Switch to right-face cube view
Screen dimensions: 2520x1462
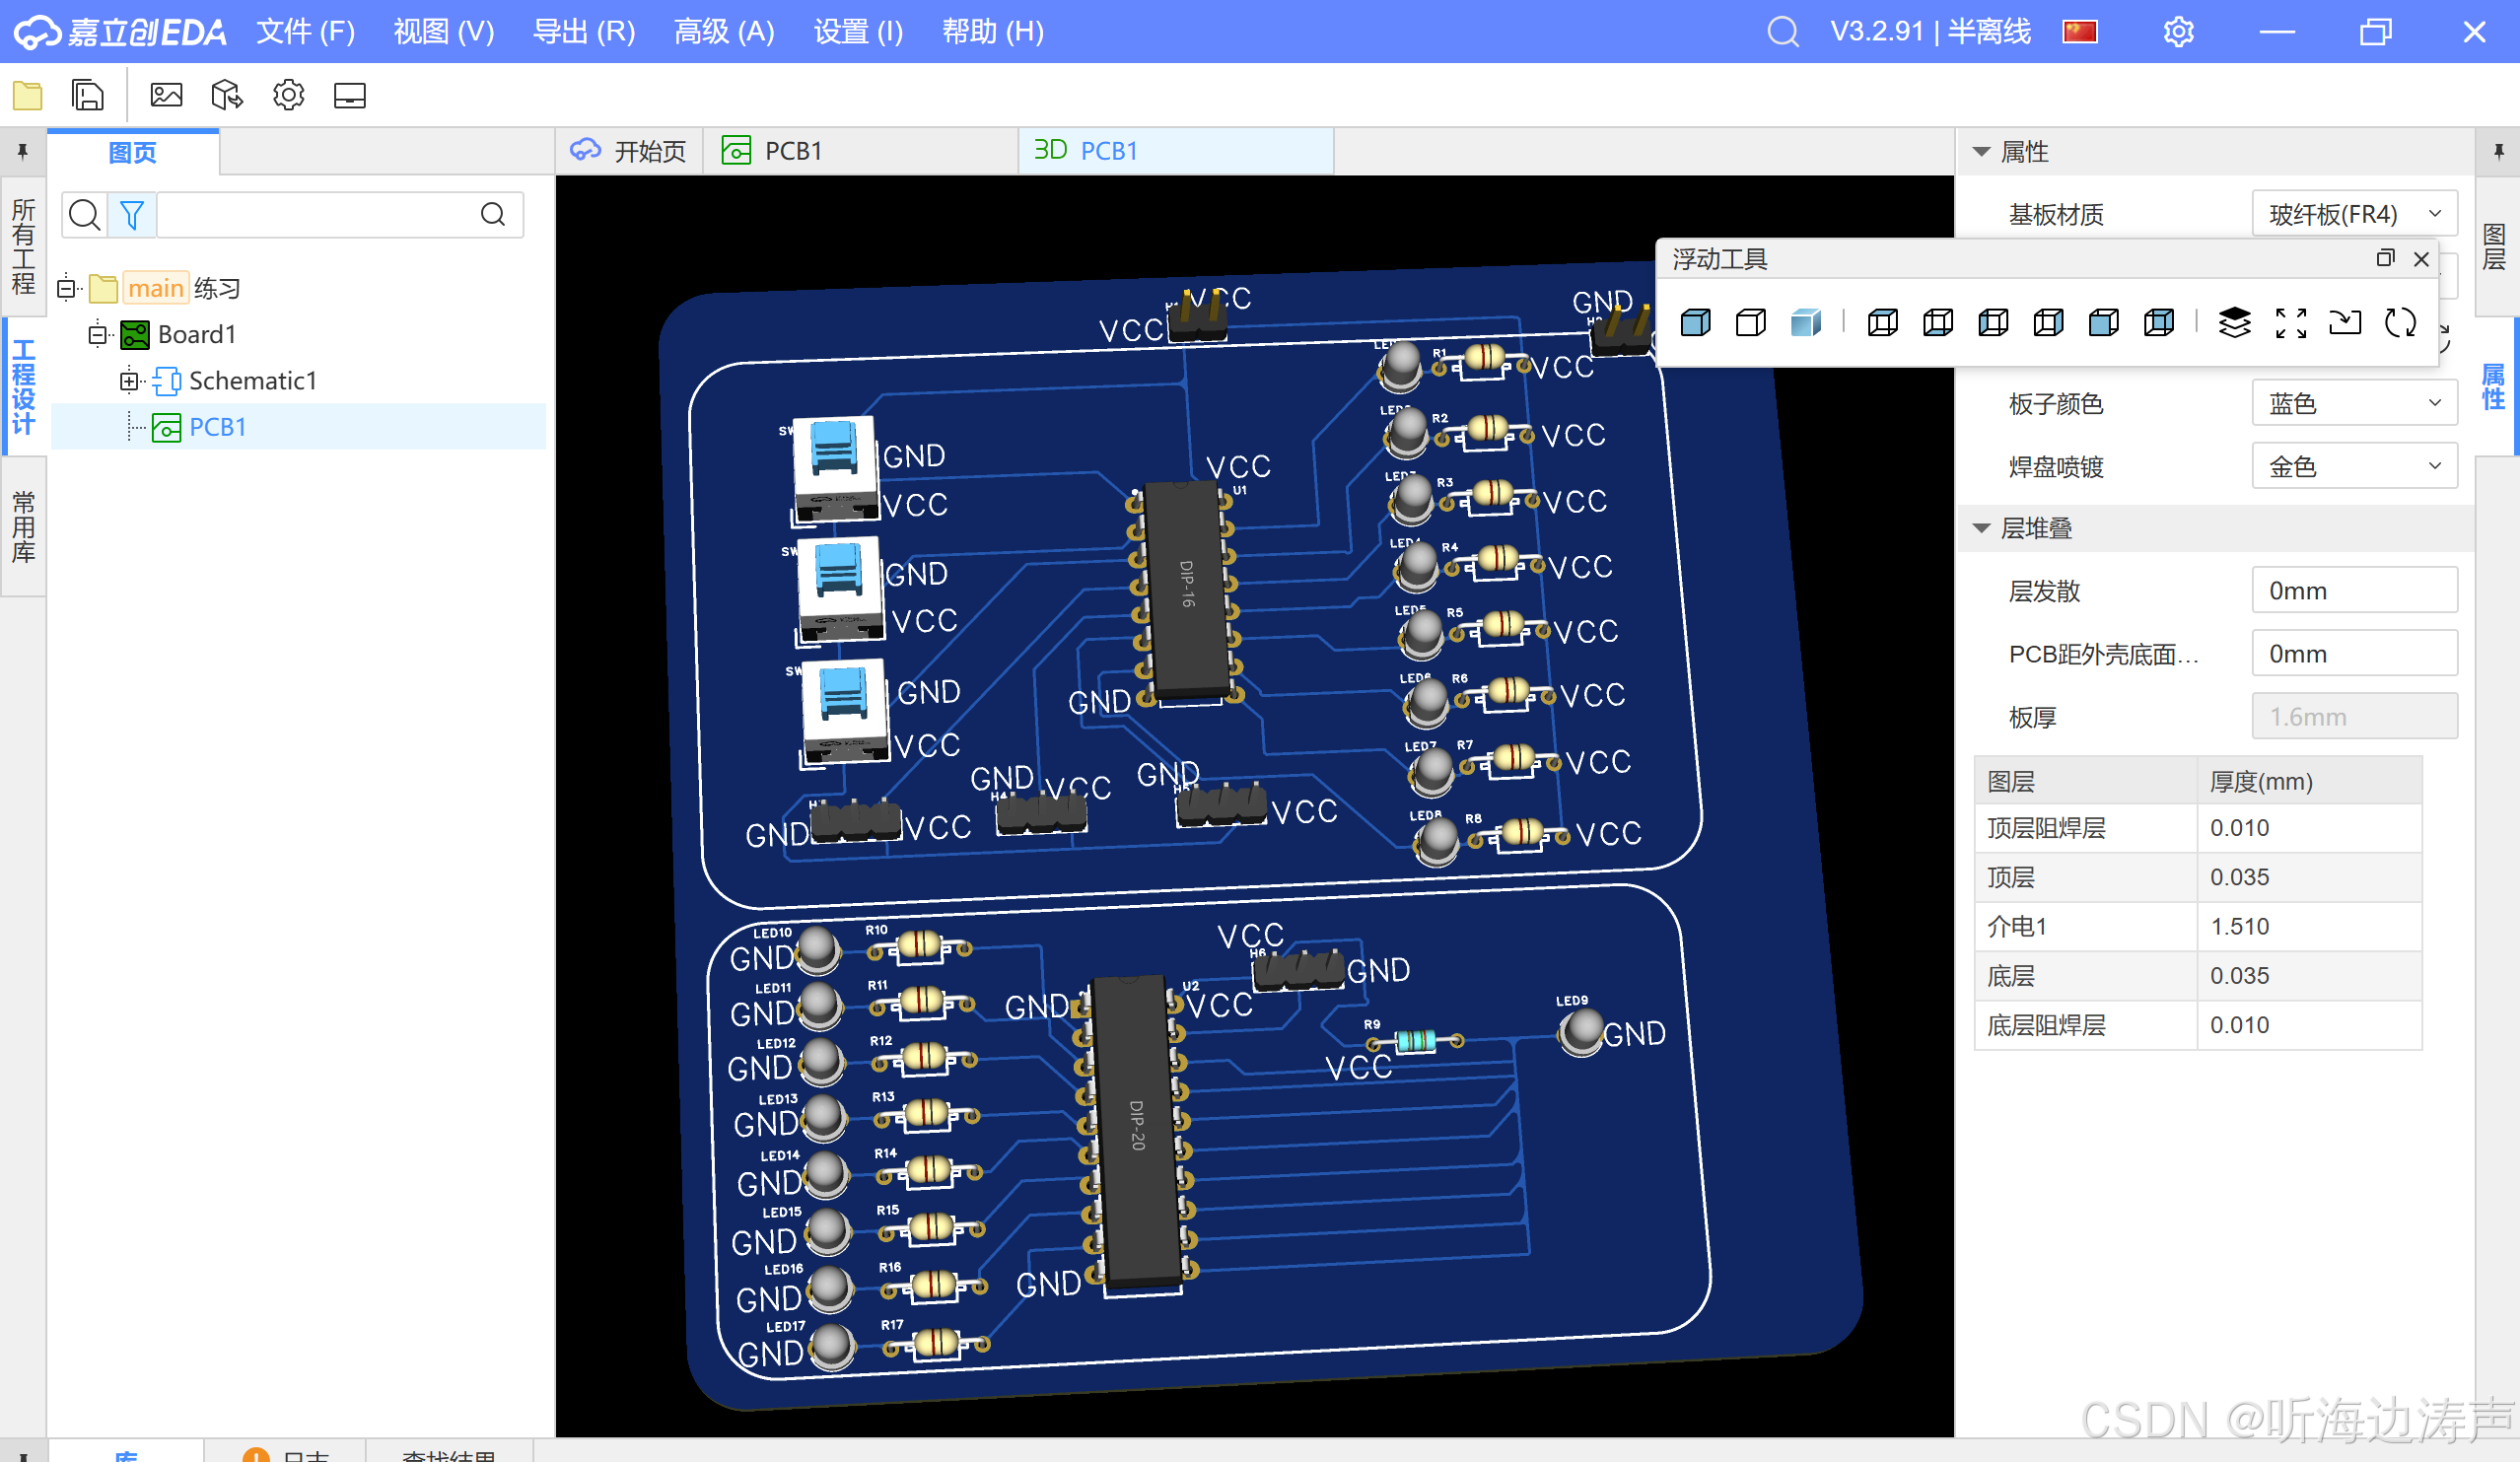[2049, 322]
